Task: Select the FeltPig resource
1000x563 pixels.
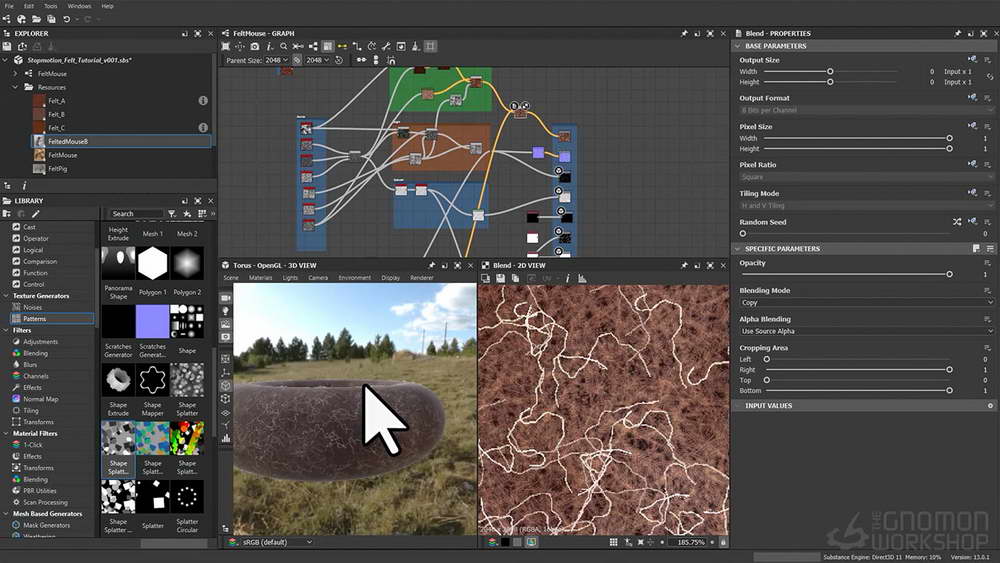Action: pyautogui.click(x=57, y=169)
